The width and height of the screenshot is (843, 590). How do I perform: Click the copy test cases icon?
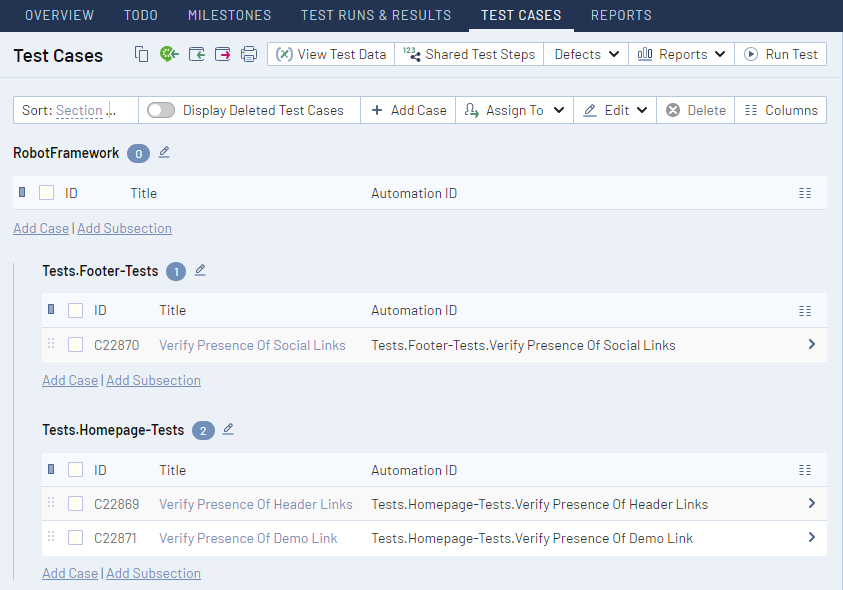142,54
